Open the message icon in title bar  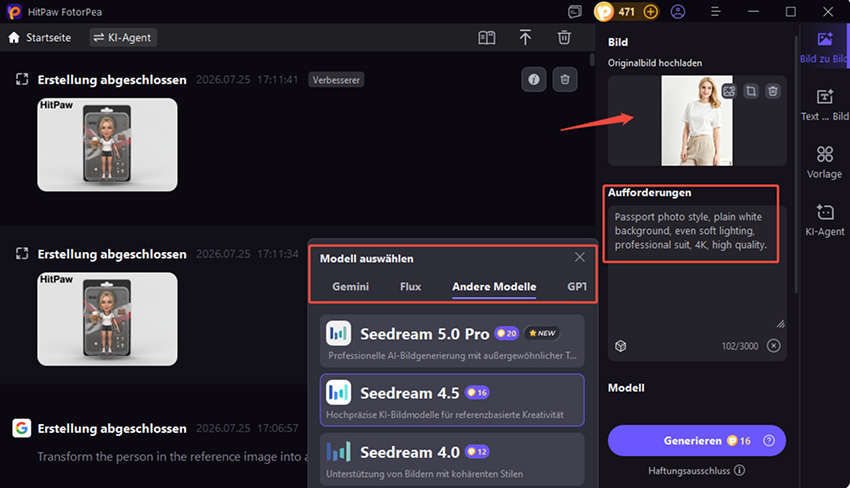click(575, 11)
